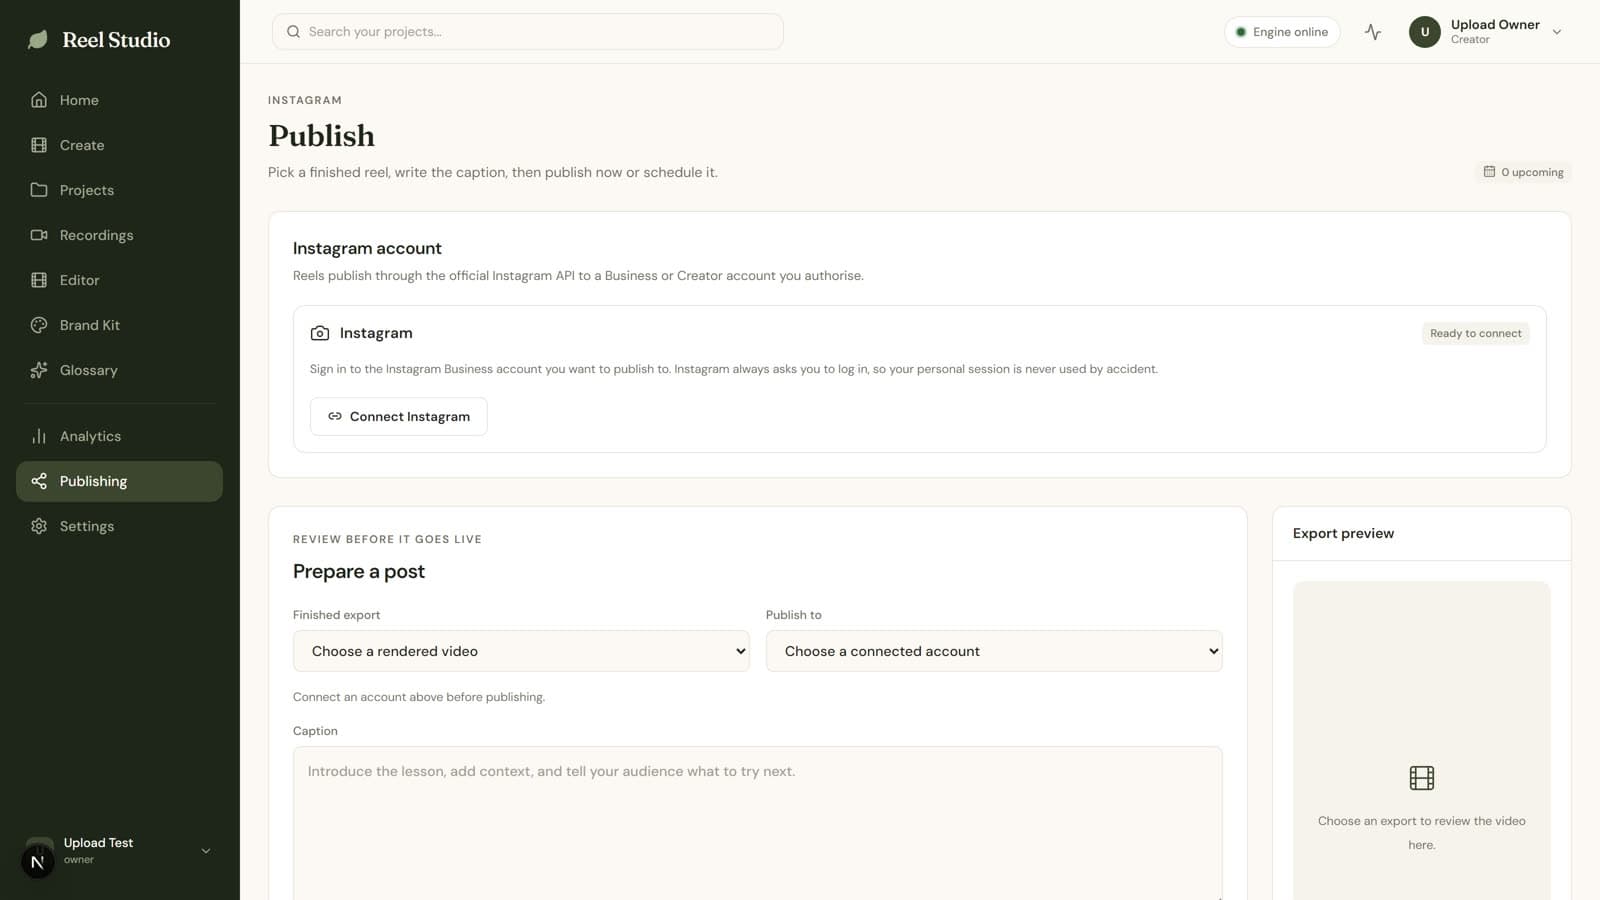Click the Editor film strip icon
Image resolution: width=1600 pixels, height=900 pixels.
[39, 280]
